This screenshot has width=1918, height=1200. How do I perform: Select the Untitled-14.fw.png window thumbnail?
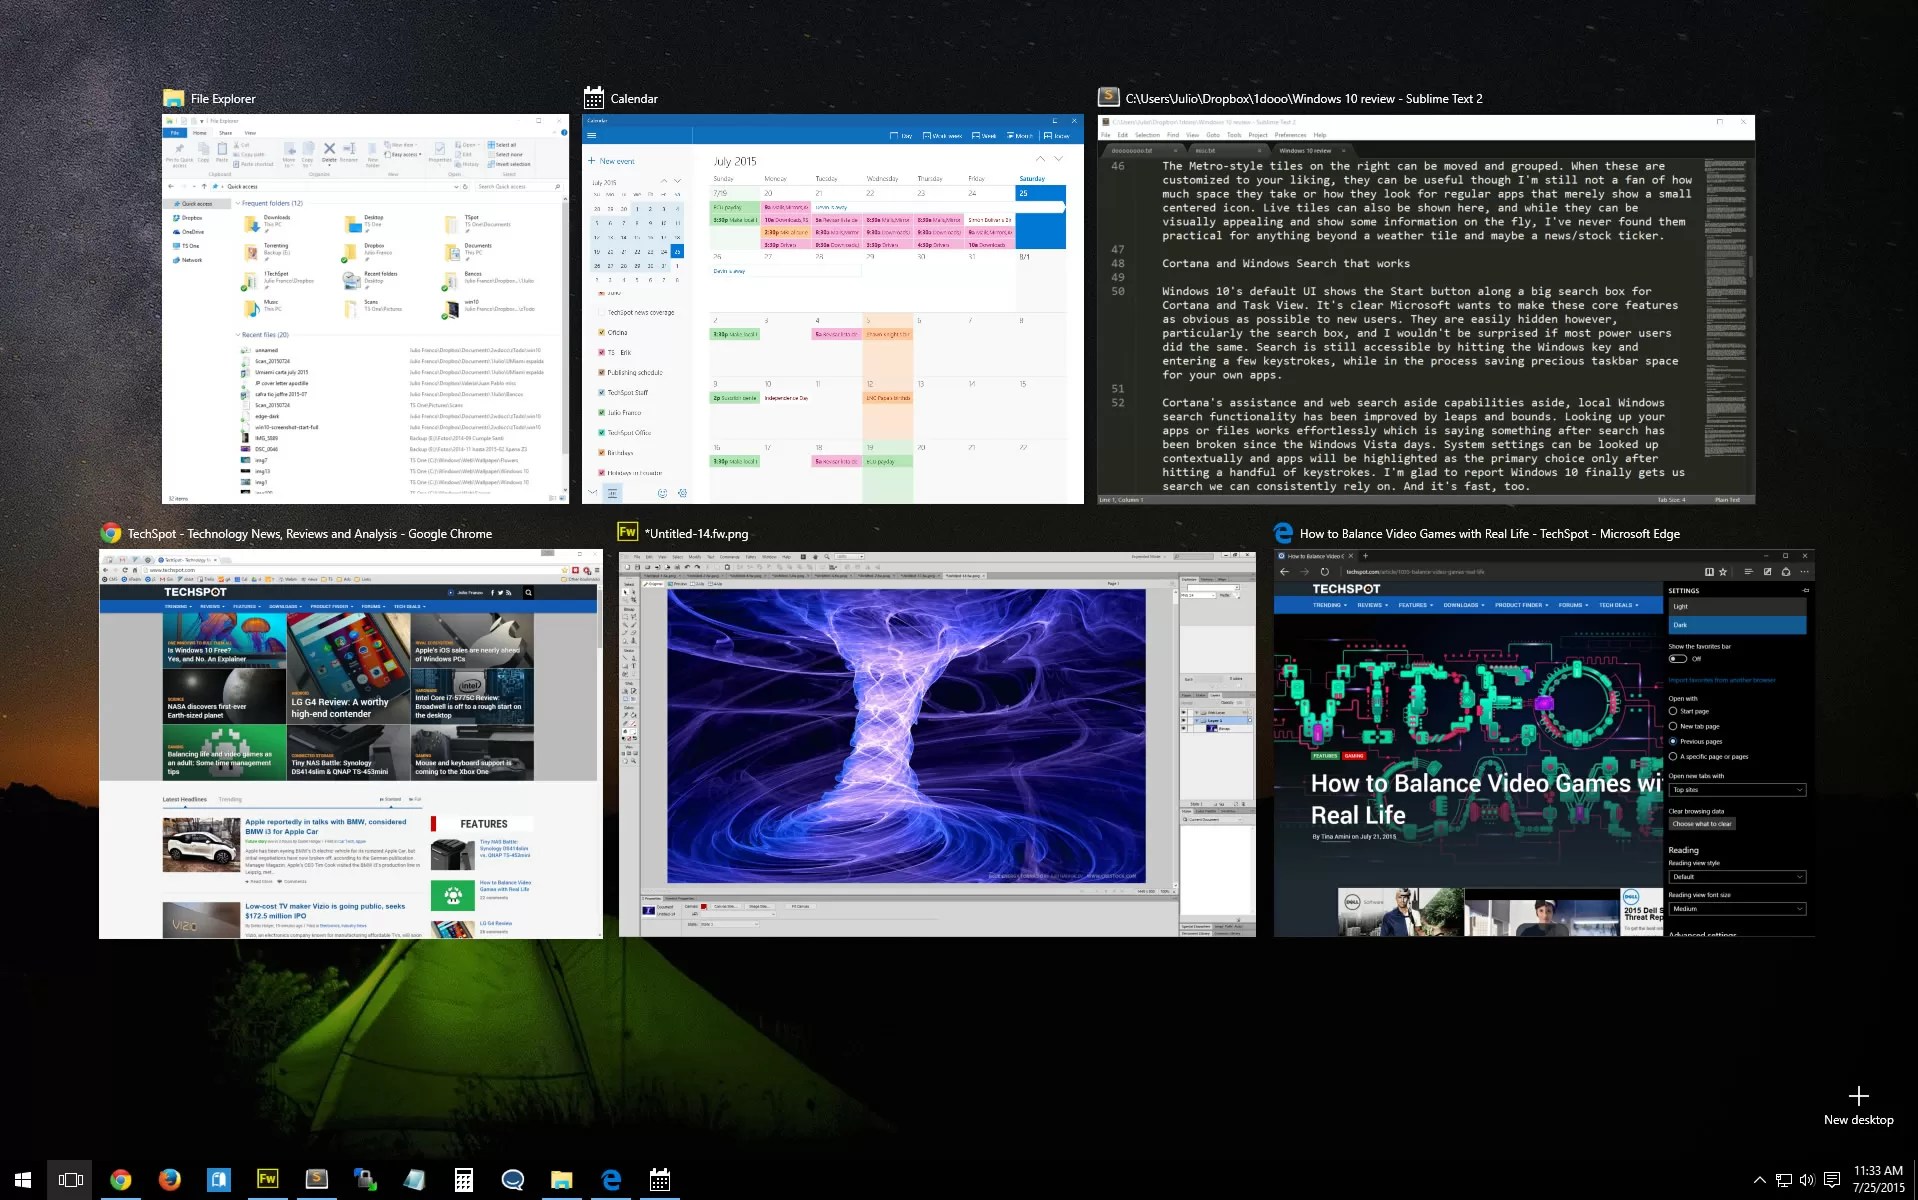[937, 744]
